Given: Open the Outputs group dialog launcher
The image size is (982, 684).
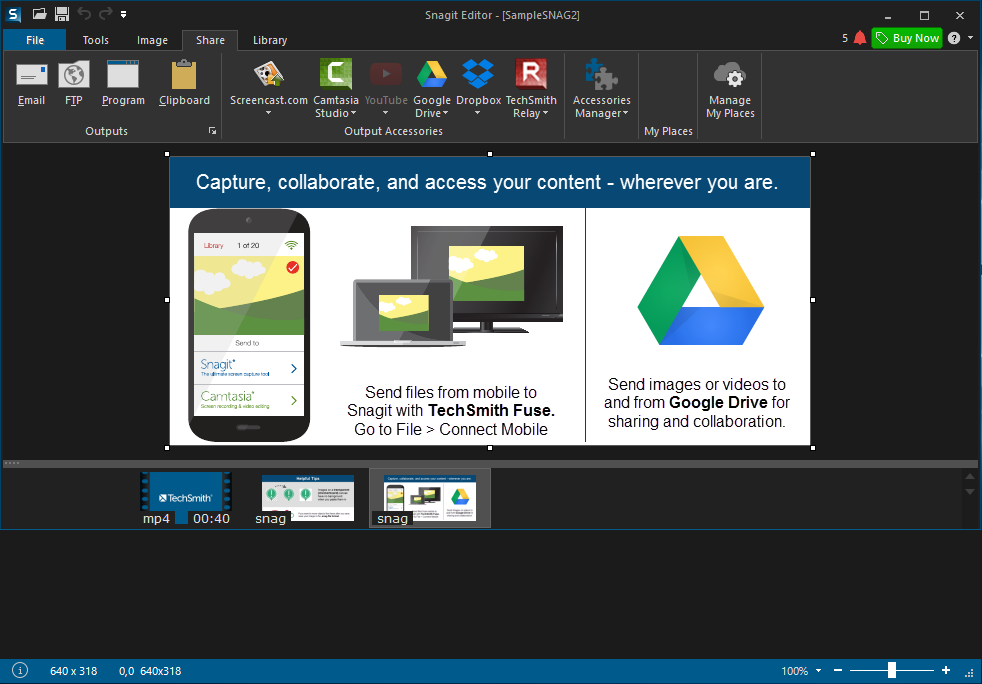Looking at the screenshot, I should point(212,131).
